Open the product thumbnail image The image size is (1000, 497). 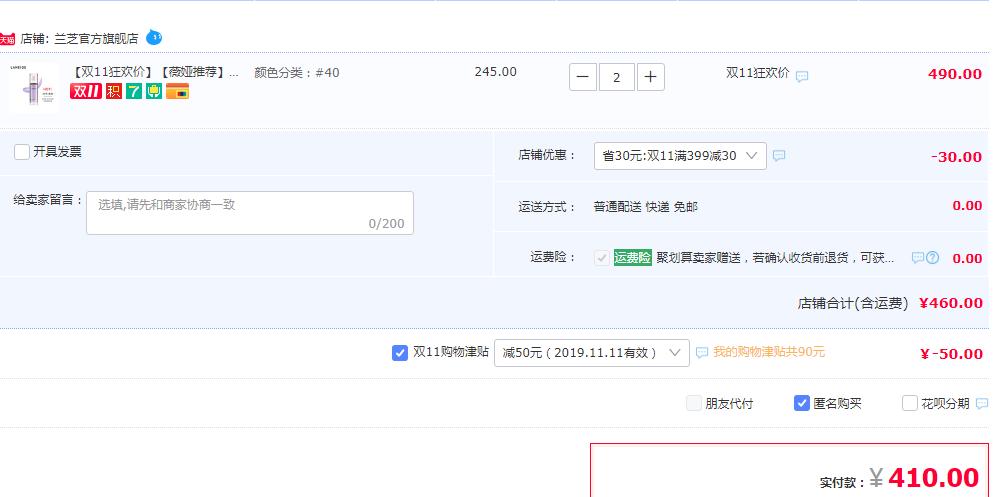[33, 88]
